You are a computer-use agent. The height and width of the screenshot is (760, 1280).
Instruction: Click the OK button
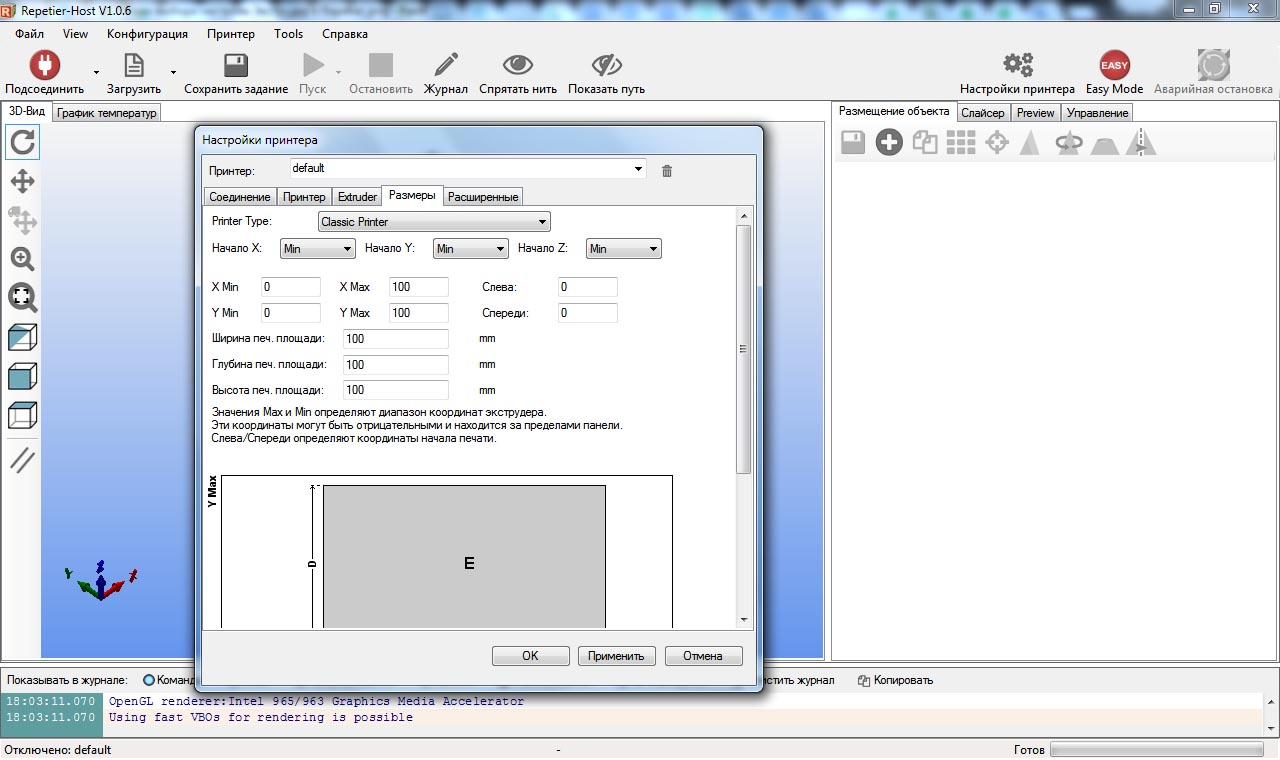pyautogui.click(x=530, y=656)
